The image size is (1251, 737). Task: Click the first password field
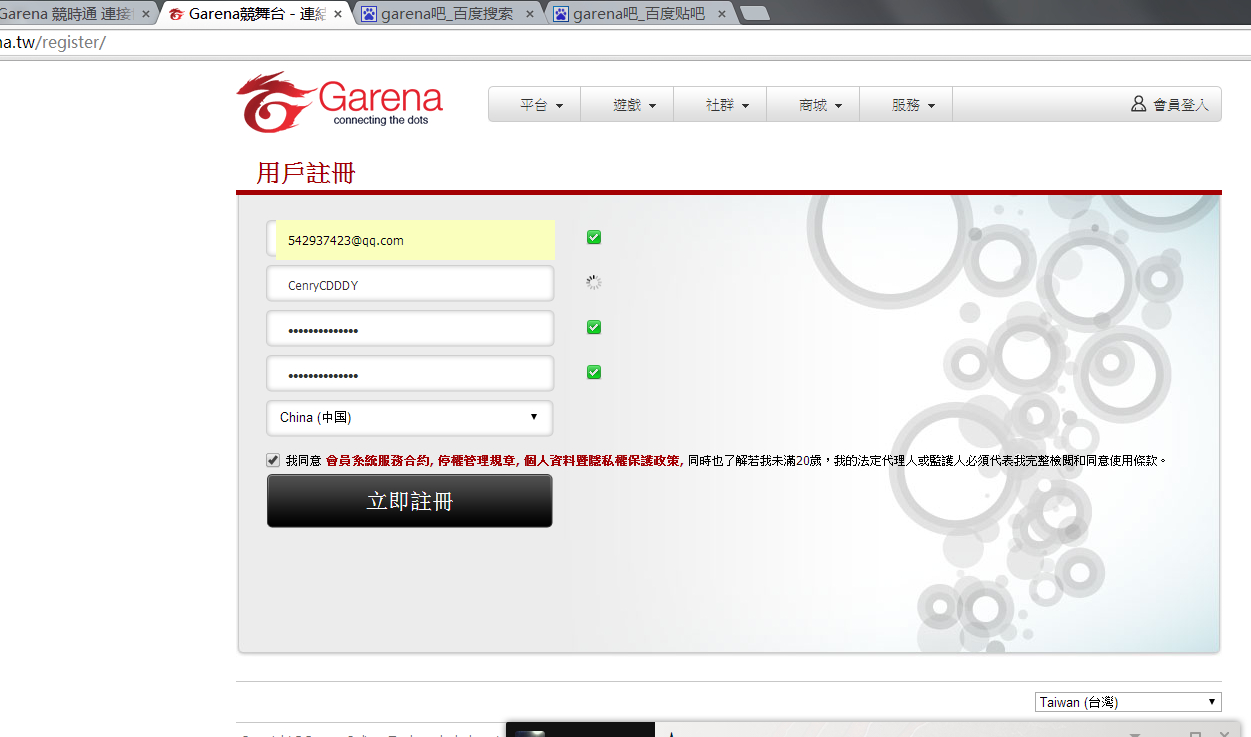coord(410,329)
